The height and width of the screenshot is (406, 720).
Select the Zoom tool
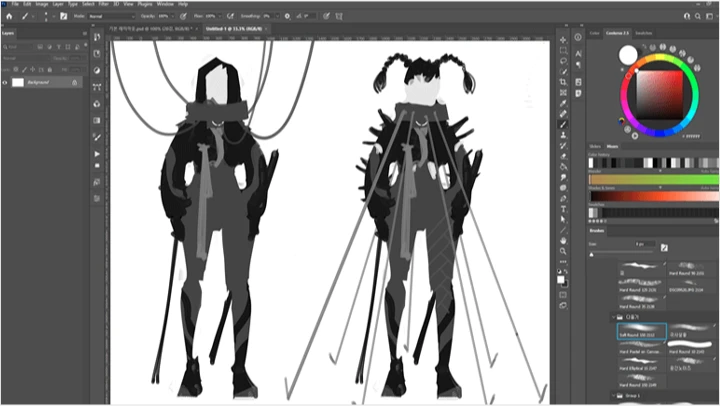563,251
